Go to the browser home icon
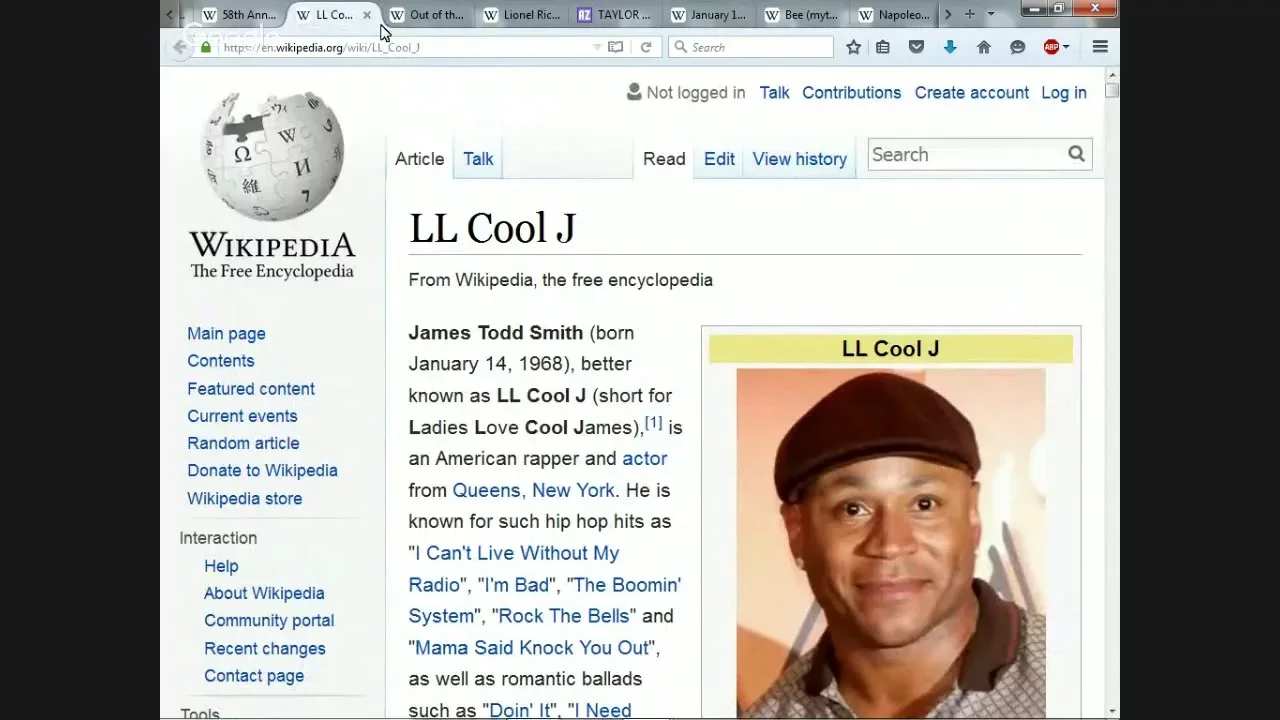 click(984, 47)
